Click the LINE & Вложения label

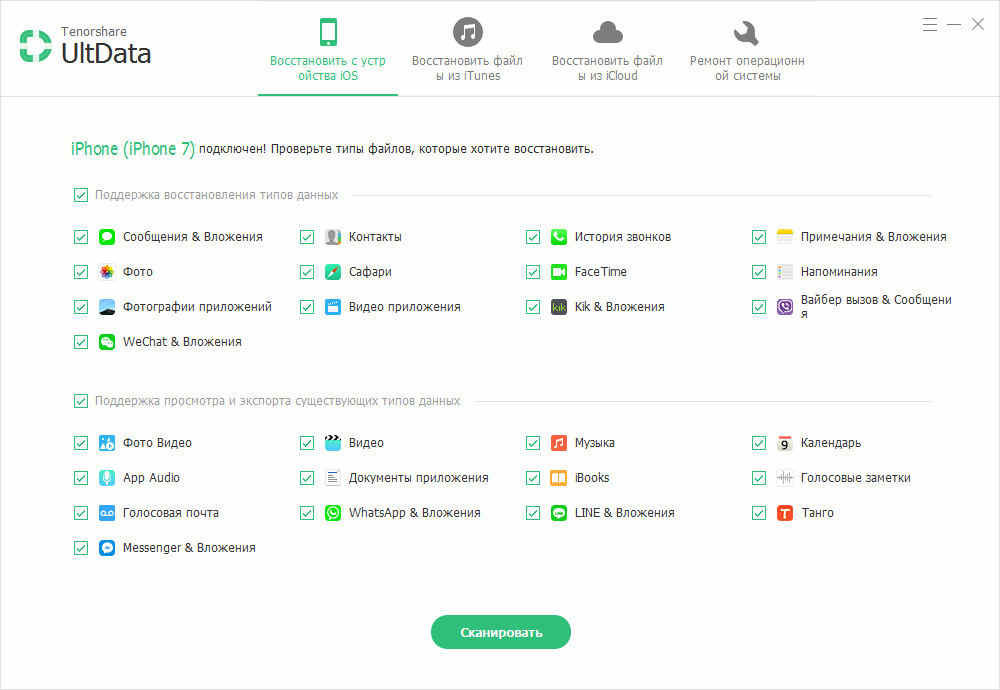[x=624, y=513]
